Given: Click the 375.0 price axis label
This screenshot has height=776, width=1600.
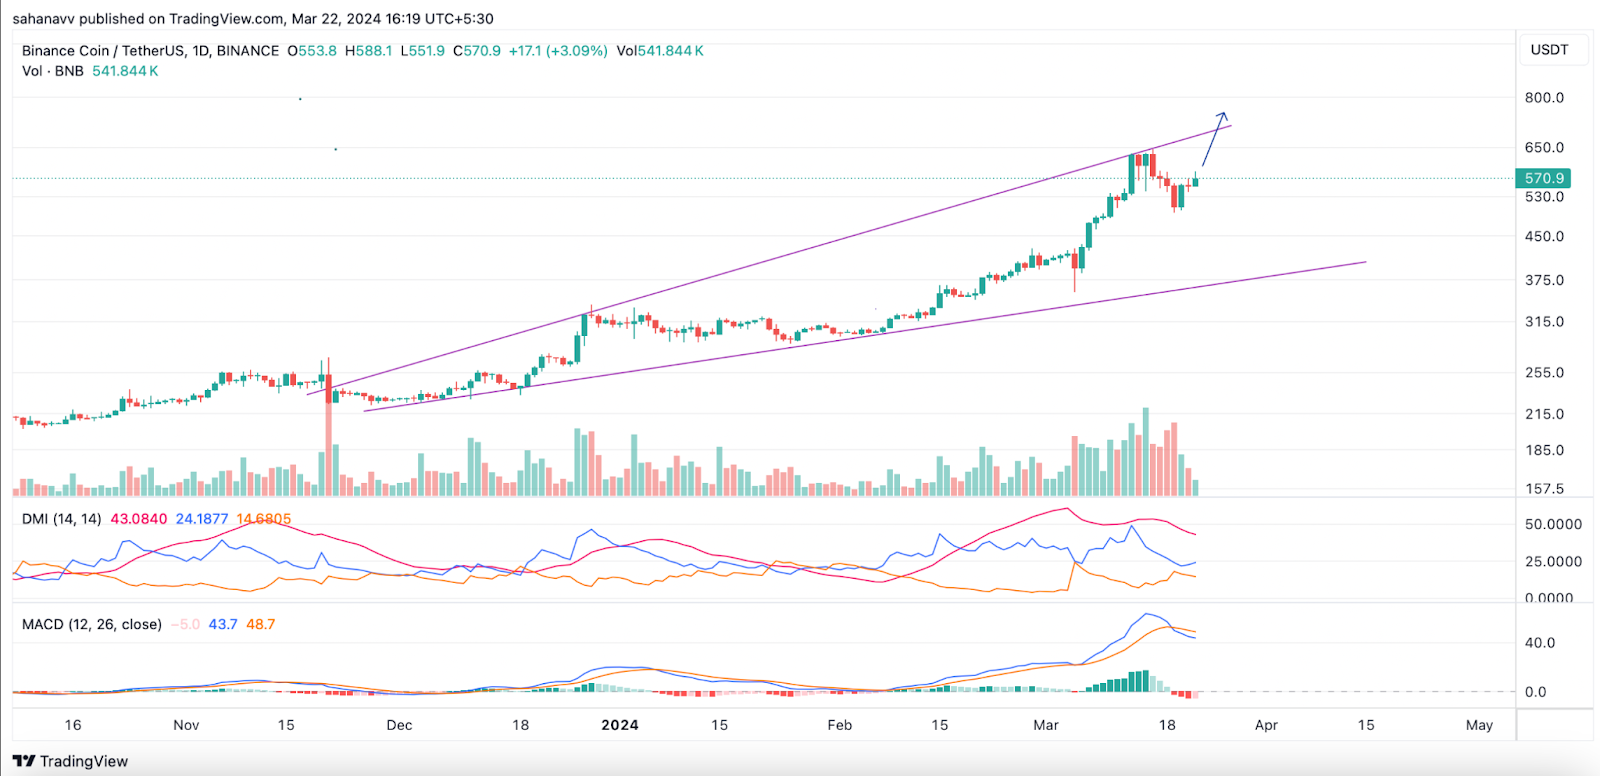Looking at the screenshot, I should pyautogui.click(x=1544, y=280).
